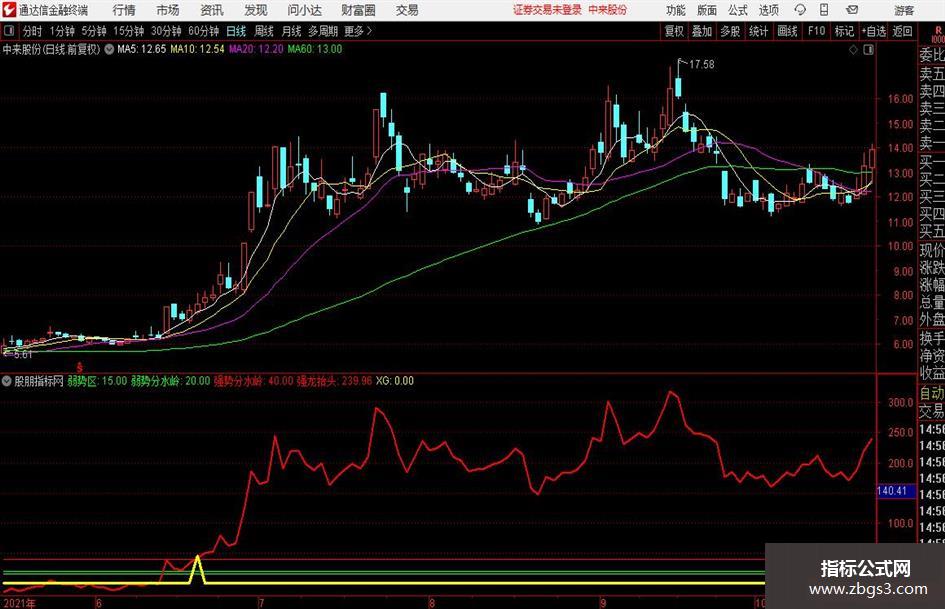Click the 强势分水岭: 40.00 indicator label
This screenshot has width=945, height=609.
[254, 381]
